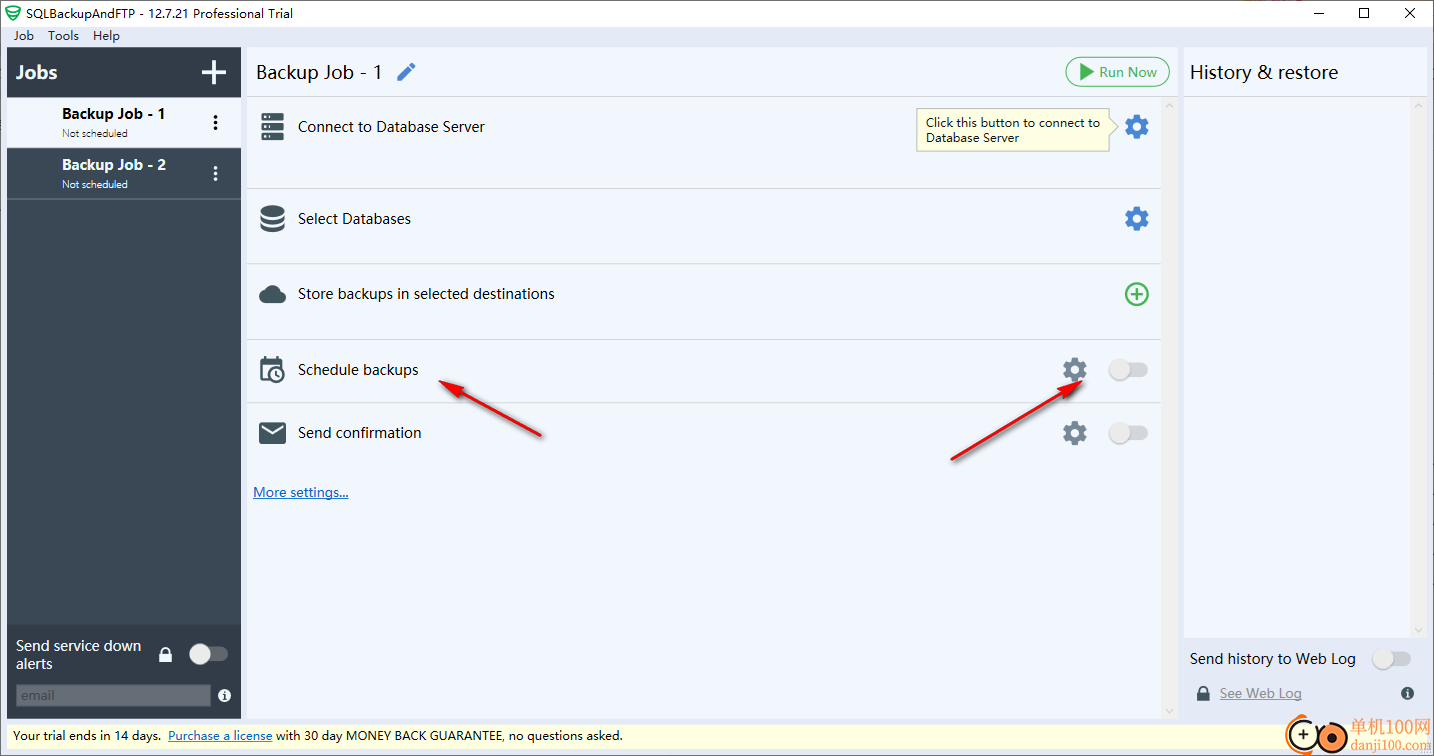1434x756 pixels.
Task: Open Backup Job - 1 three-dot menu
Action: click(215, 123)
